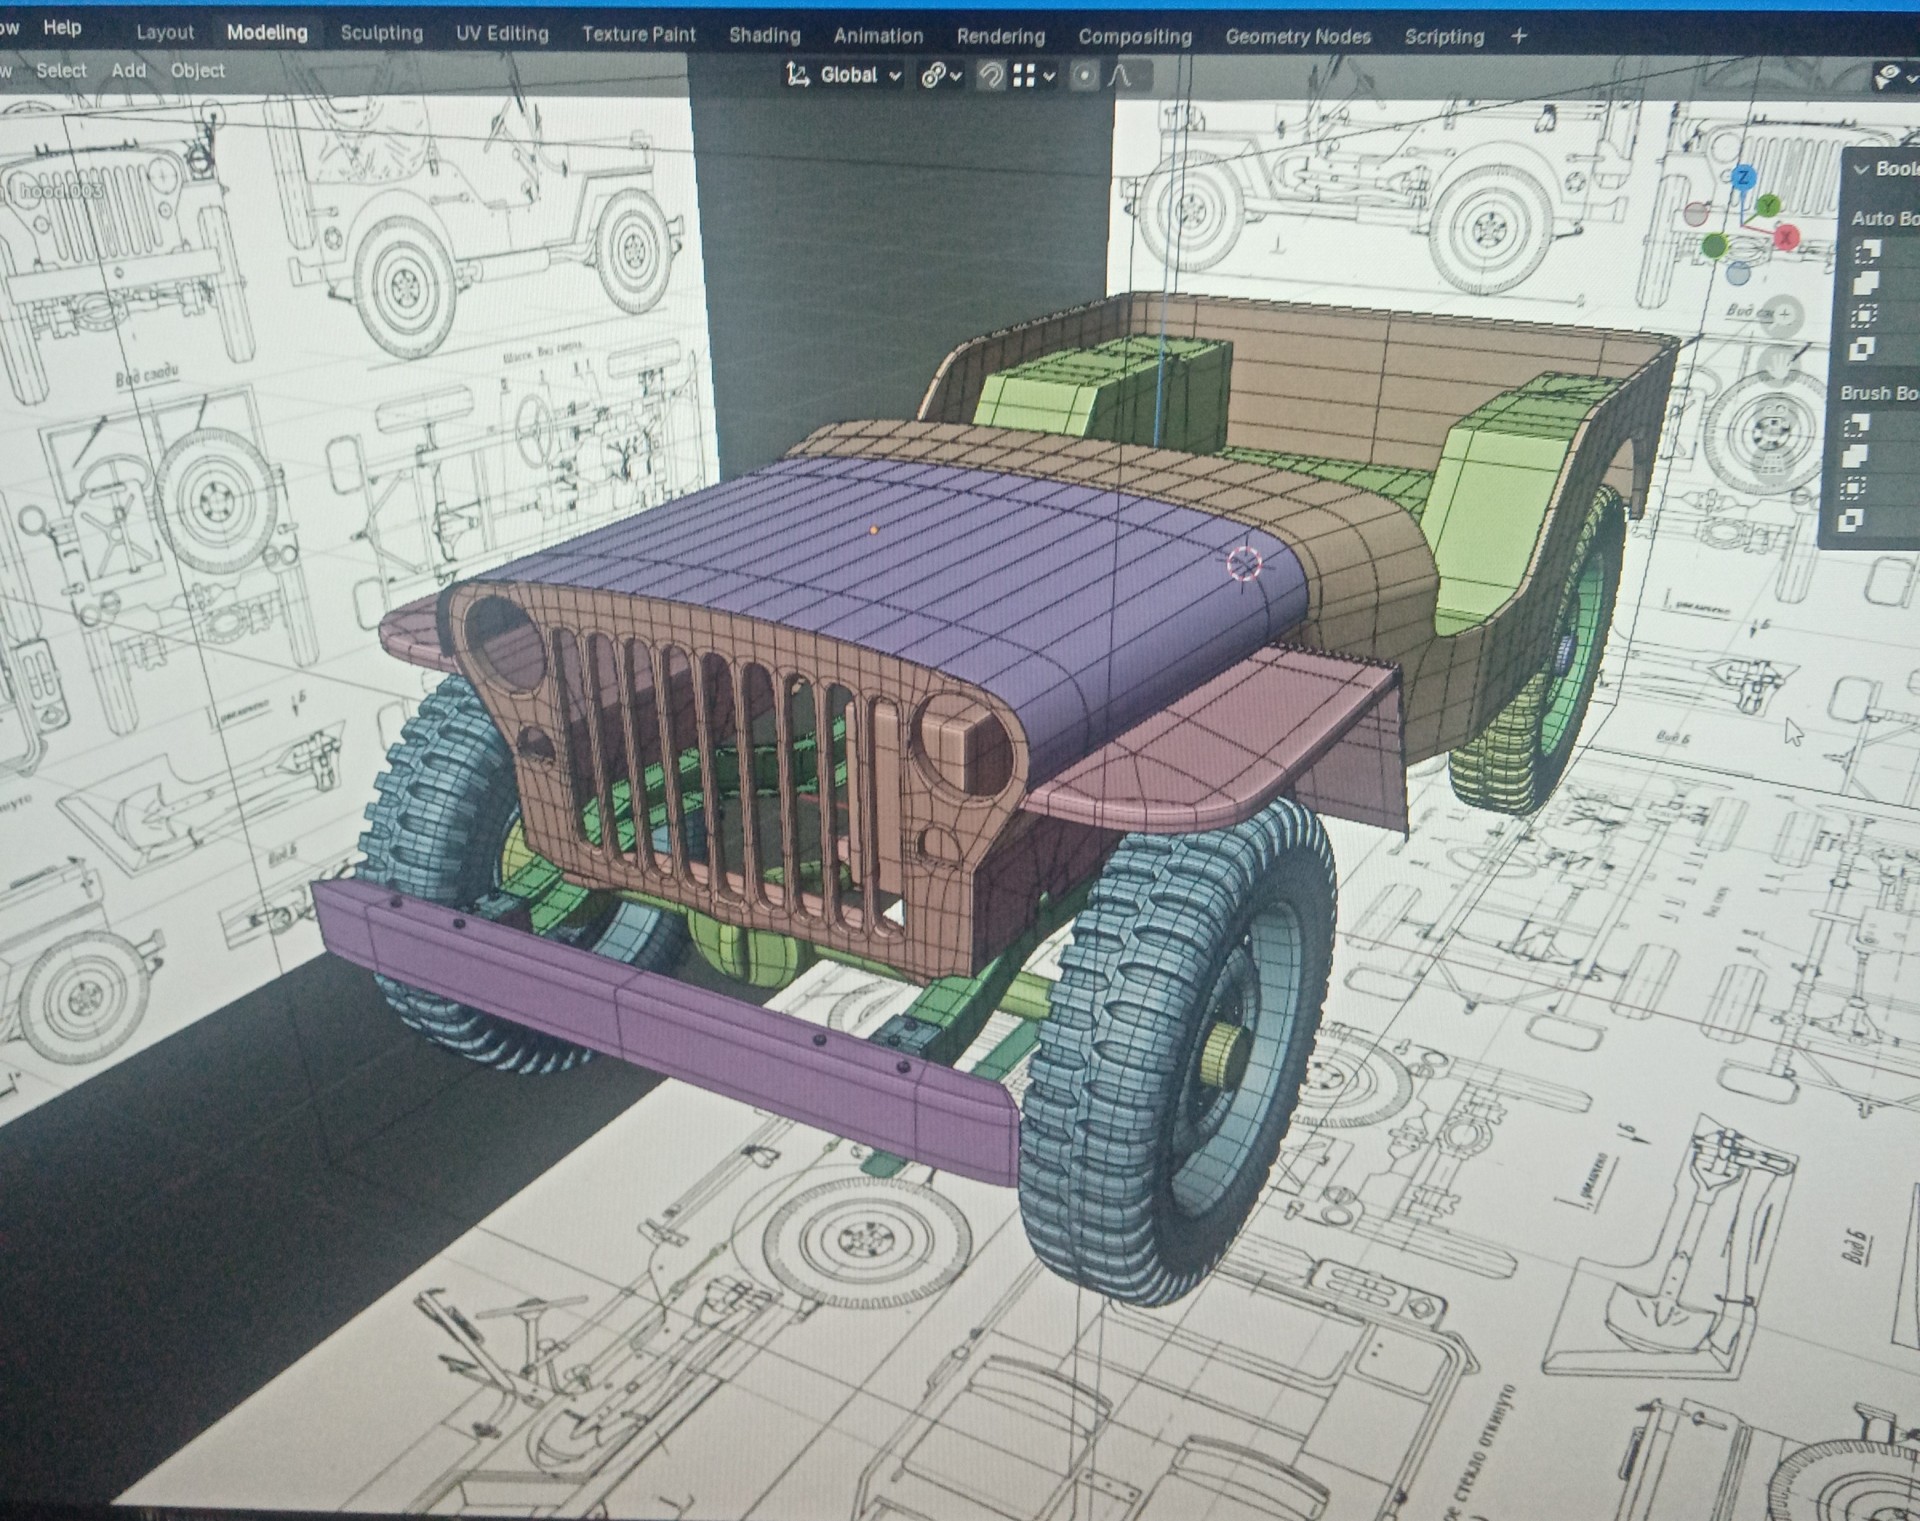The width and height of the screenshot is (1920, 1521).
Task: Click Auto Boolean Intersect icon
Action: (x=1864, y=316)
